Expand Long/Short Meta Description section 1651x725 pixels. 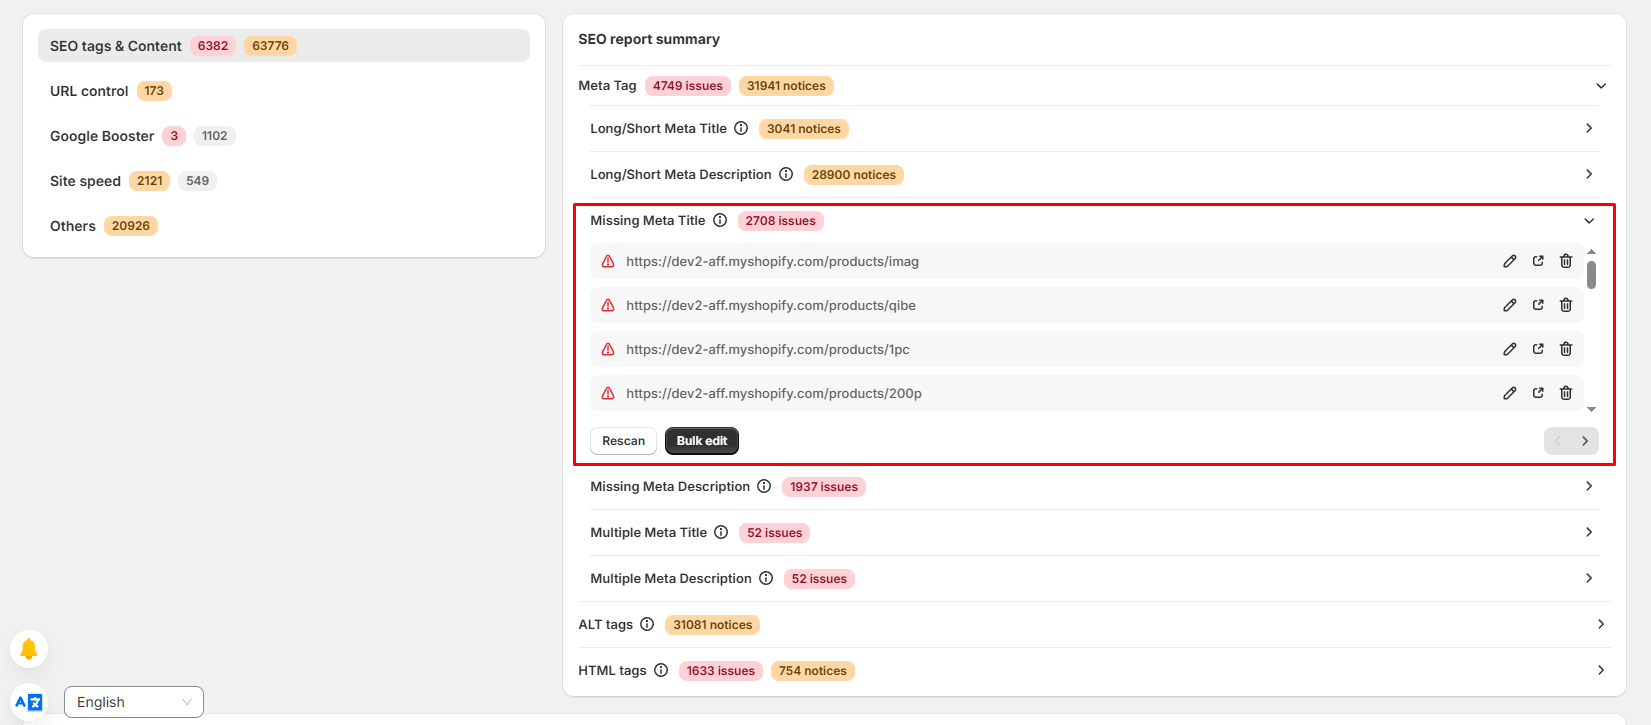point(1589,175)
